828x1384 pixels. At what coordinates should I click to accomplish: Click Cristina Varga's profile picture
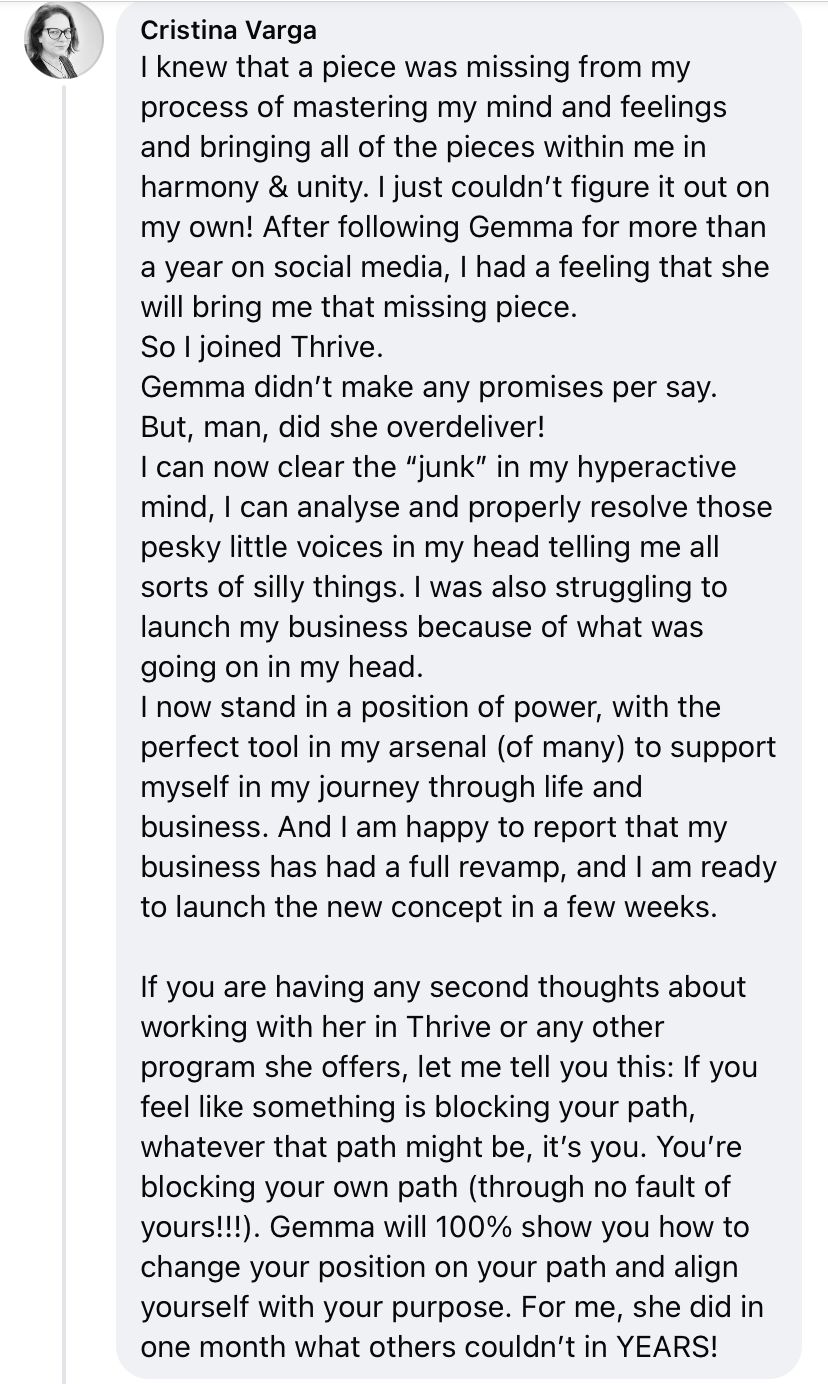64,40
